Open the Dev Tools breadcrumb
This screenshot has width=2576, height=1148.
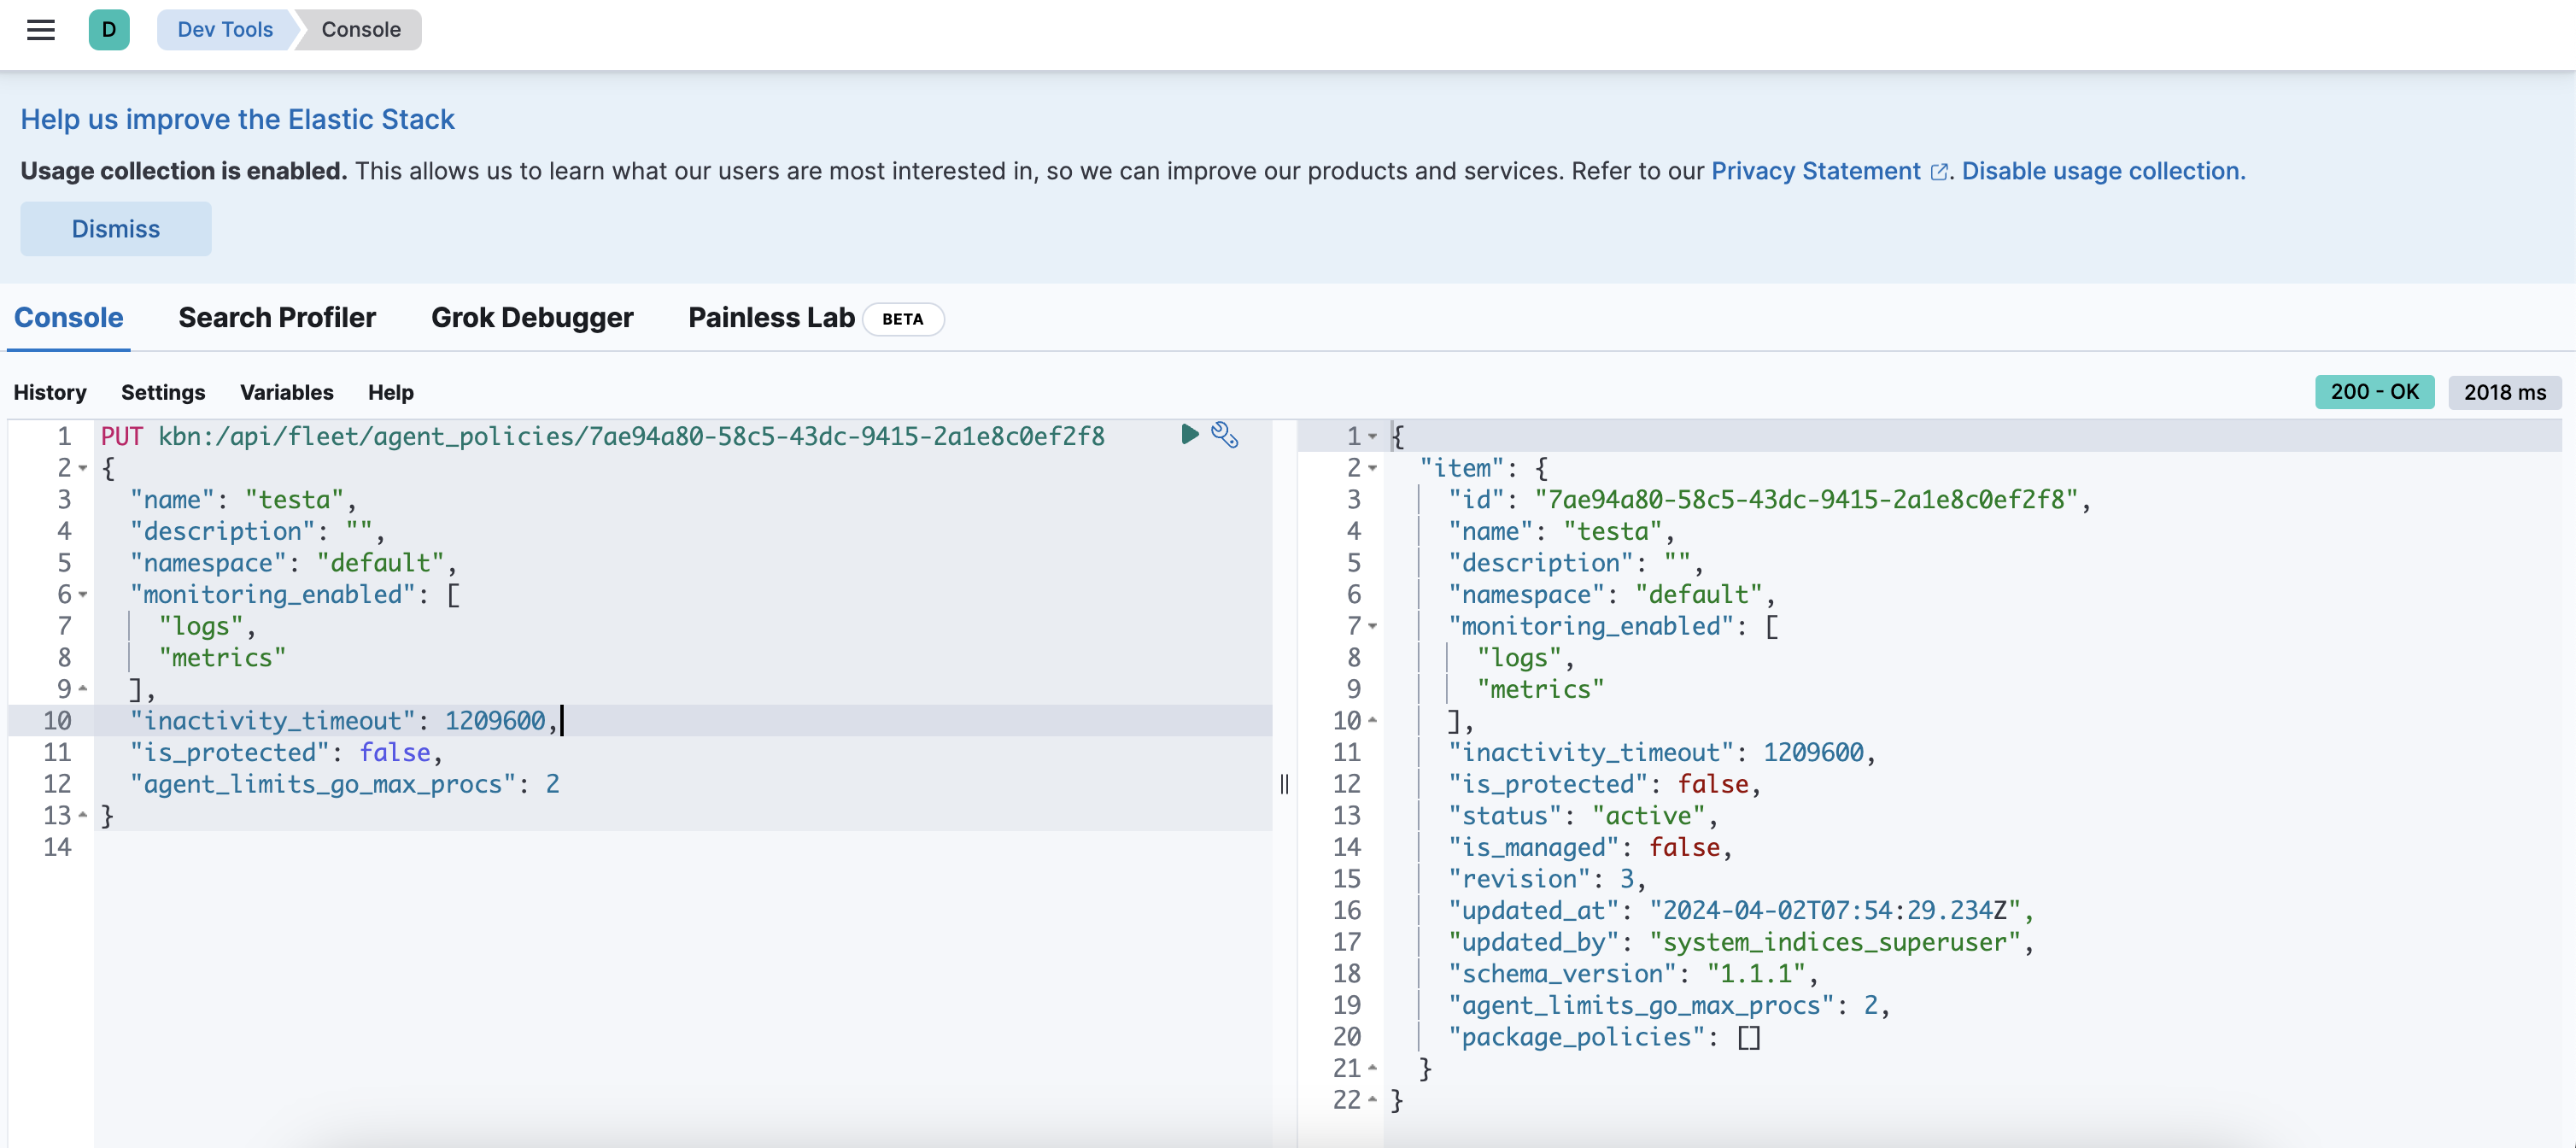(x=225, y=30)
